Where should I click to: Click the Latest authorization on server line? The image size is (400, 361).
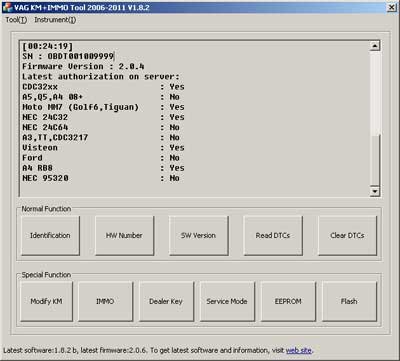pyautogui.click(x=101, y=77)
